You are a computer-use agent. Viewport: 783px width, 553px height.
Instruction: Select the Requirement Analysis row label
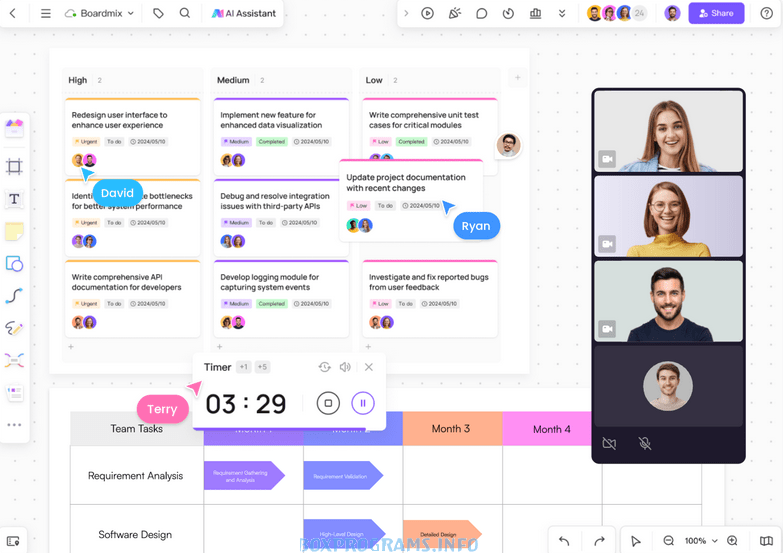pos(136,476)
